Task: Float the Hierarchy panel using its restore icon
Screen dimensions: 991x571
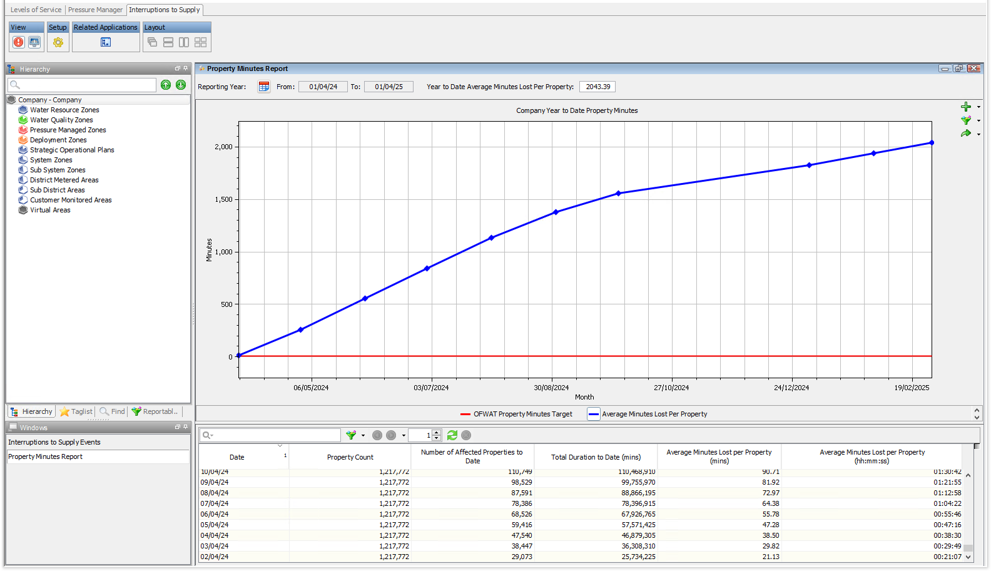Action: [178, 68]
